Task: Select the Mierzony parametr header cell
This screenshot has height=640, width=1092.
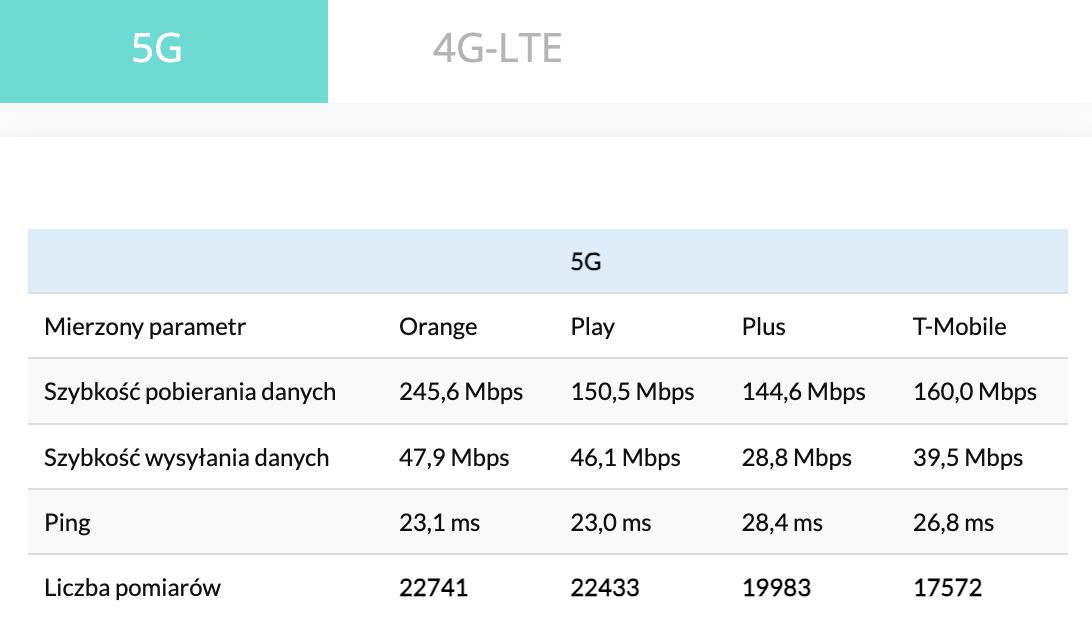Action: pos(145,327)
